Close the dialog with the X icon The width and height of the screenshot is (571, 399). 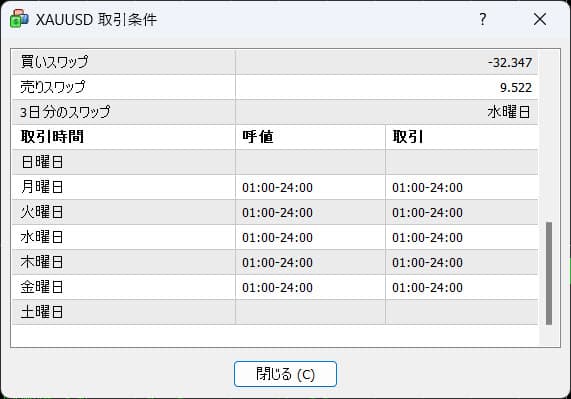click(x=540, y=19)
